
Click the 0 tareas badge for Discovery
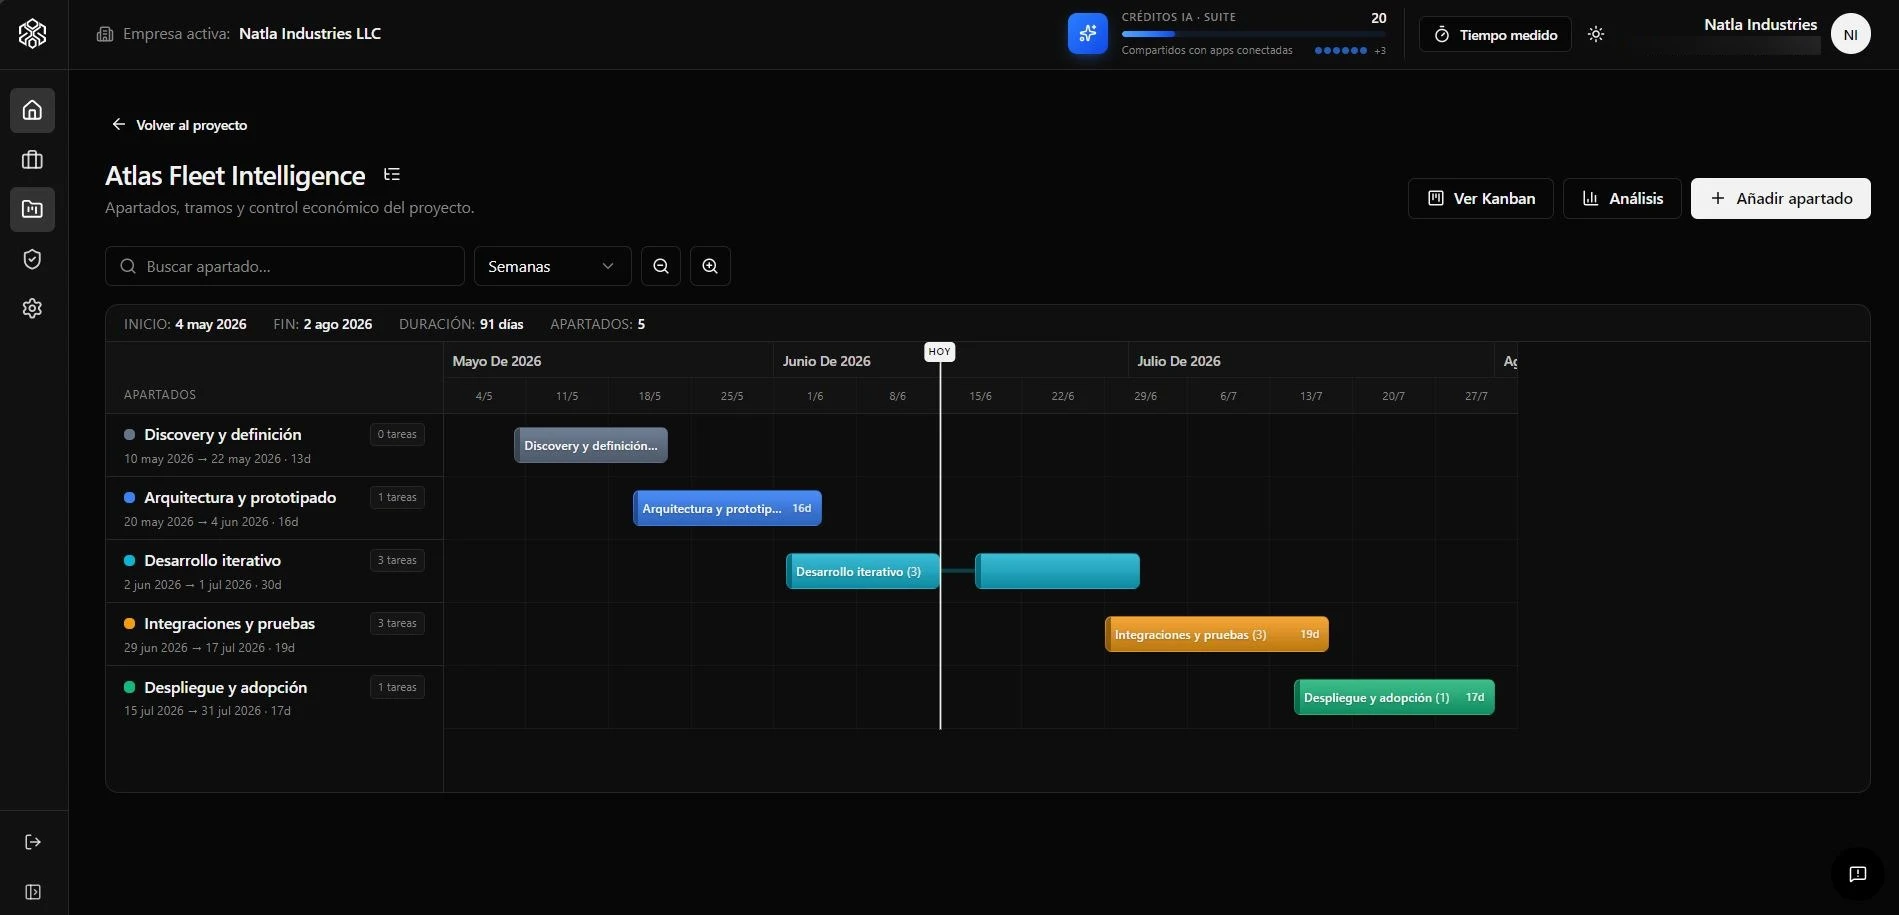pyautogui.click(x=397, y=434)
